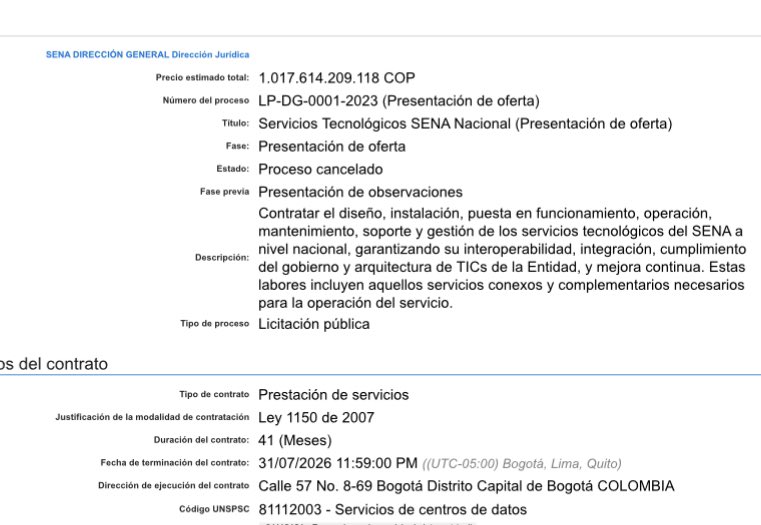Click the label Descripción

tap(222, 258)
